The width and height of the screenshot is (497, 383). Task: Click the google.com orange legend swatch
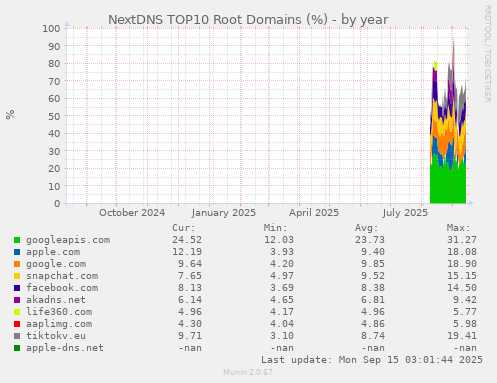point(17,264)
